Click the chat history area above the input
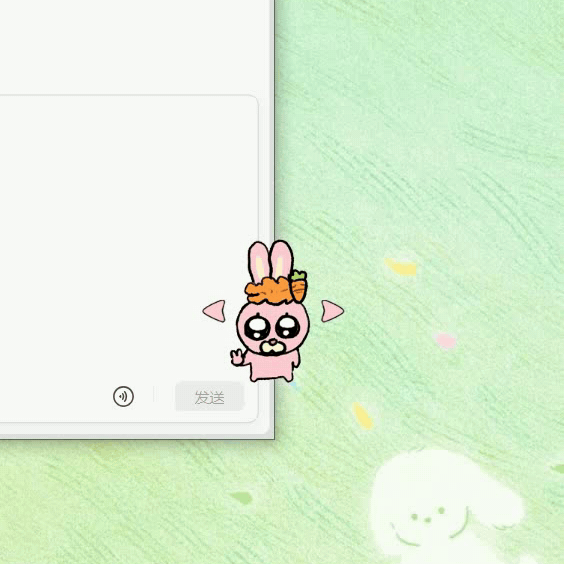The image size is (564, 564). 137,47
